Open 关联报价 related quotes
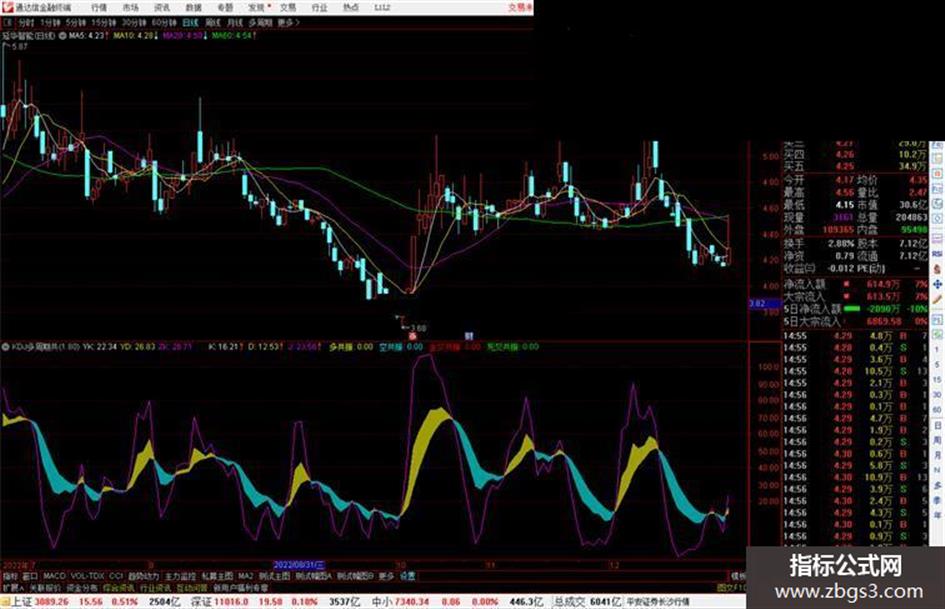Screen dimensions: 945x609 [45, 588]
